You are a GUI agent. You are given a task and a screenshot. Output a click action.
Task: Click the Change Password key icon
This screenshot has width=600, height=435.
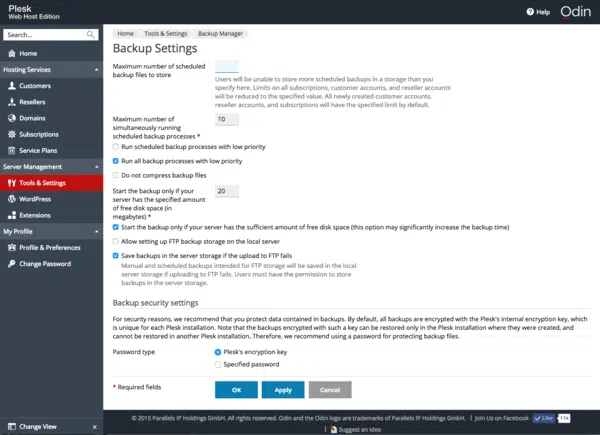12,264
